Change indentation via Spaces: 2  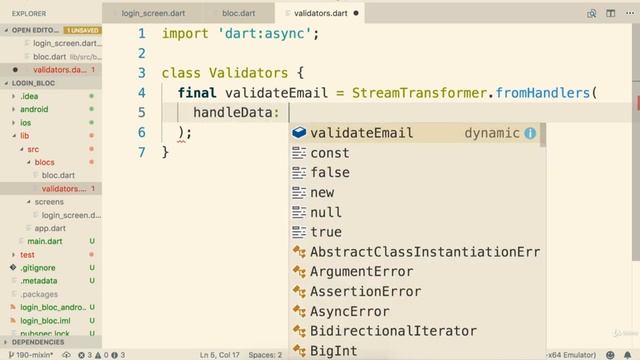click(265, 355)
